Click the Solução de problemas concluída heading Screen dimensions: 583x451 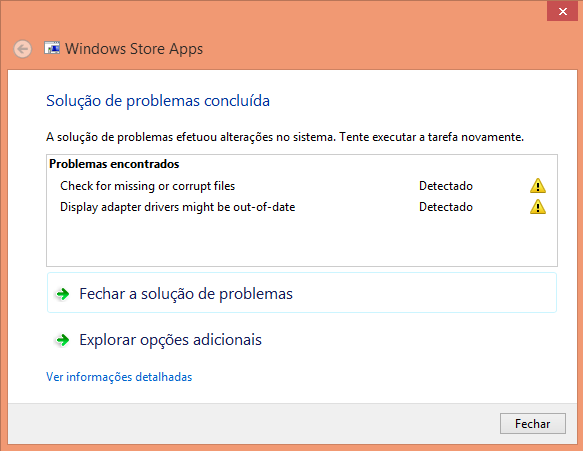click(158, 101)
